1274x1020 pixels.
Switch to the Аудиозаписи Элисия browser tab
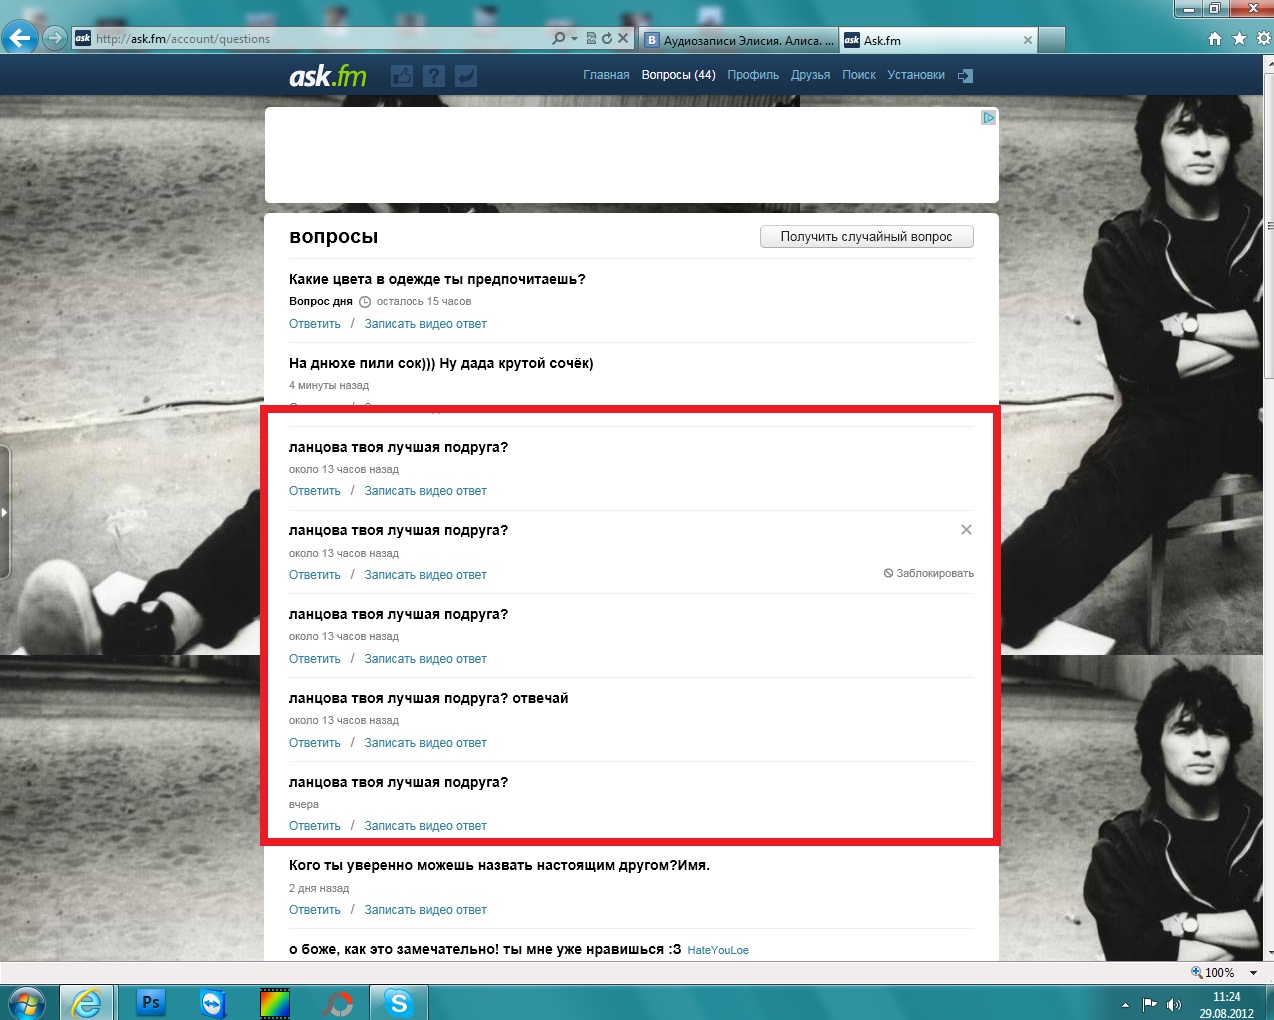pyautogui.click(x=738, y=40)
